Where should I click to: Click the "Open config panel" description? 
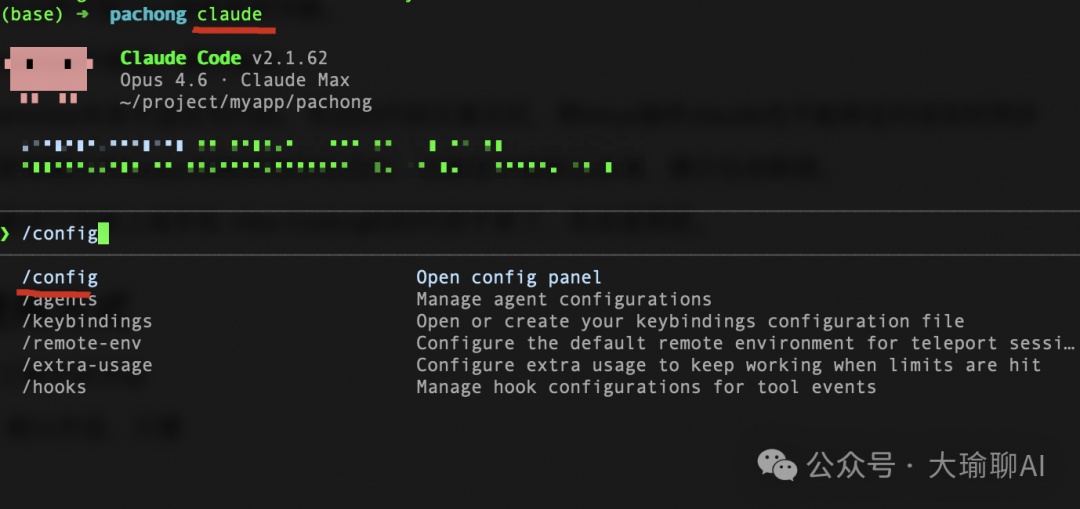(x=509, y=277)
